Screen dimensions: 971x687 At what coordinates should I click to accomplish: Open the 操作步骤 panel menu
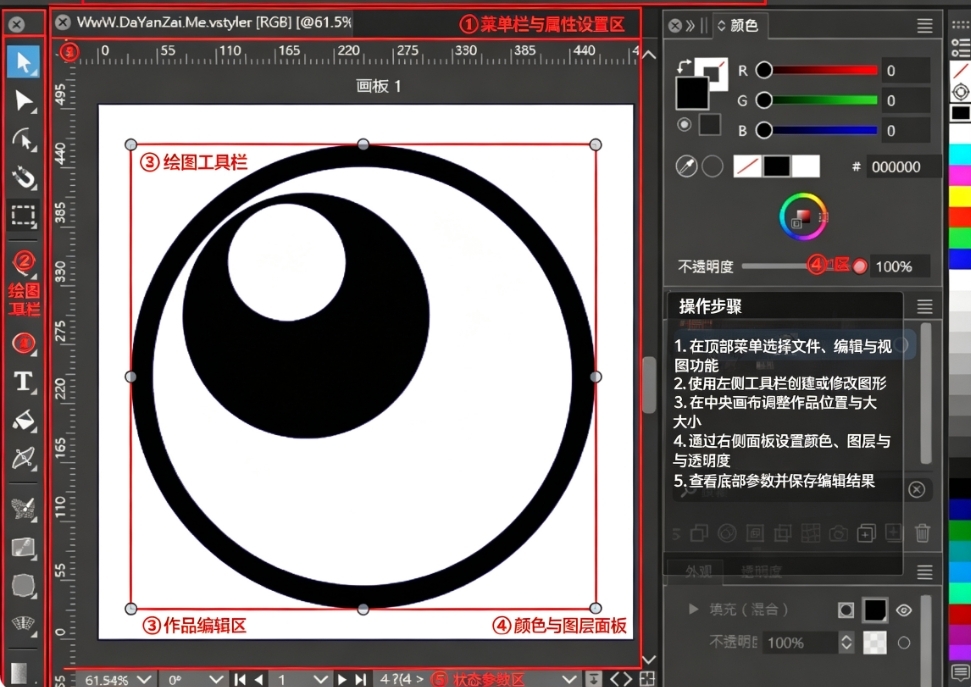(925, 306)
